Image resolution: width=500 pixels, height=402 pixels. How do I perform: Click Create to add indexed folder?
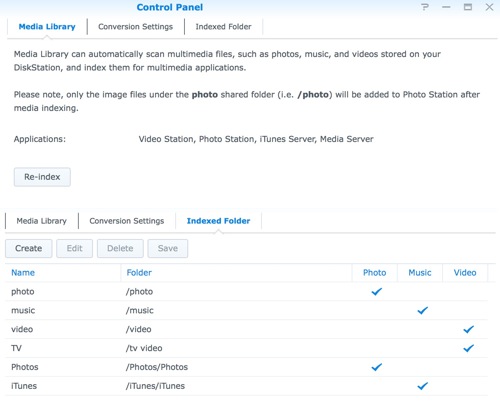tap(29, 248)
